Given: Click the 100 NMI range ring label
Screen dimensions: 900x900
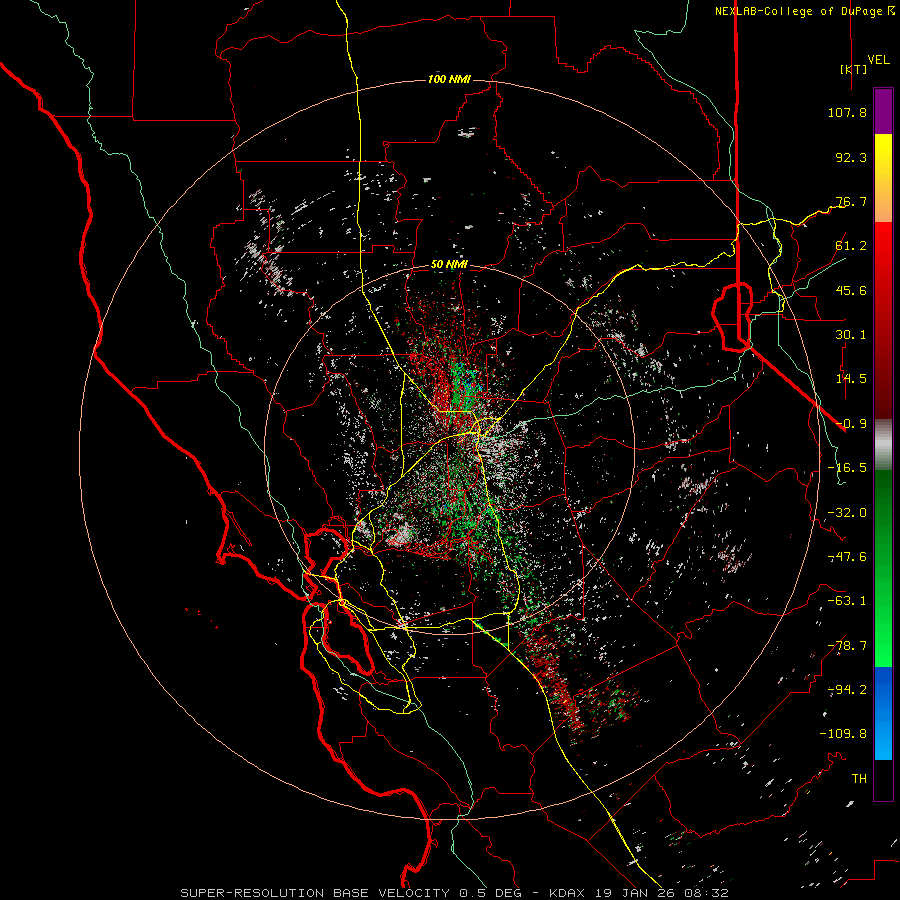Looking at the screenshot, I should [449, 79].
